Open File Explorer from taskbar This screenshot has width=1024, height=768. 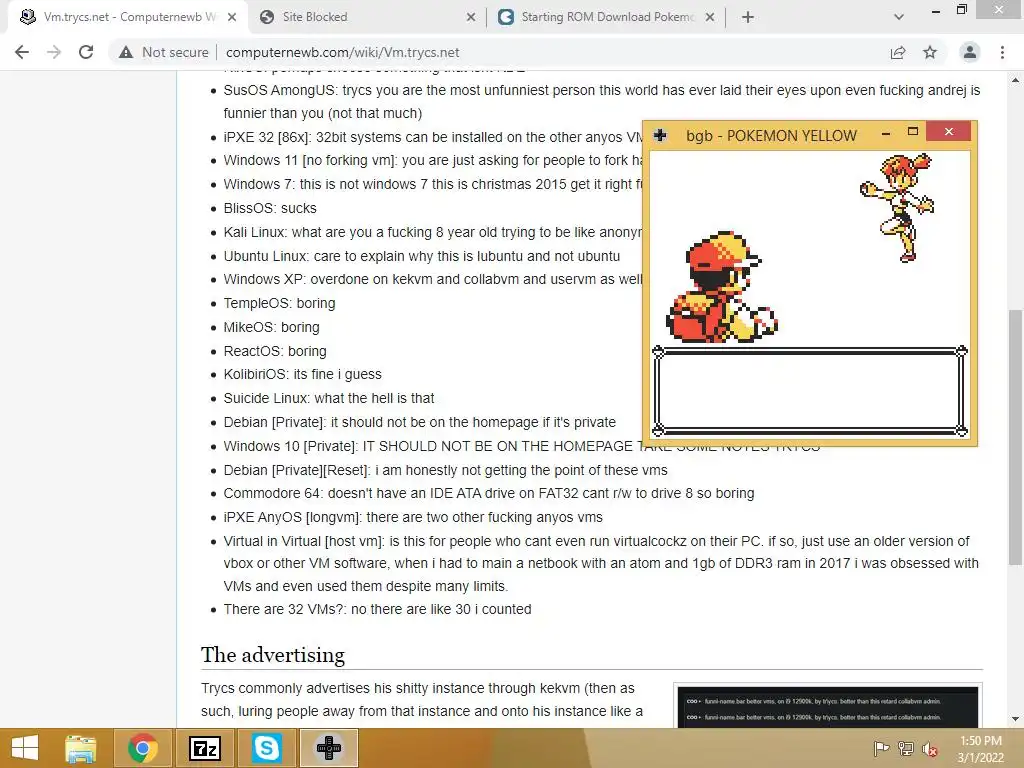(x=80, y=748)
